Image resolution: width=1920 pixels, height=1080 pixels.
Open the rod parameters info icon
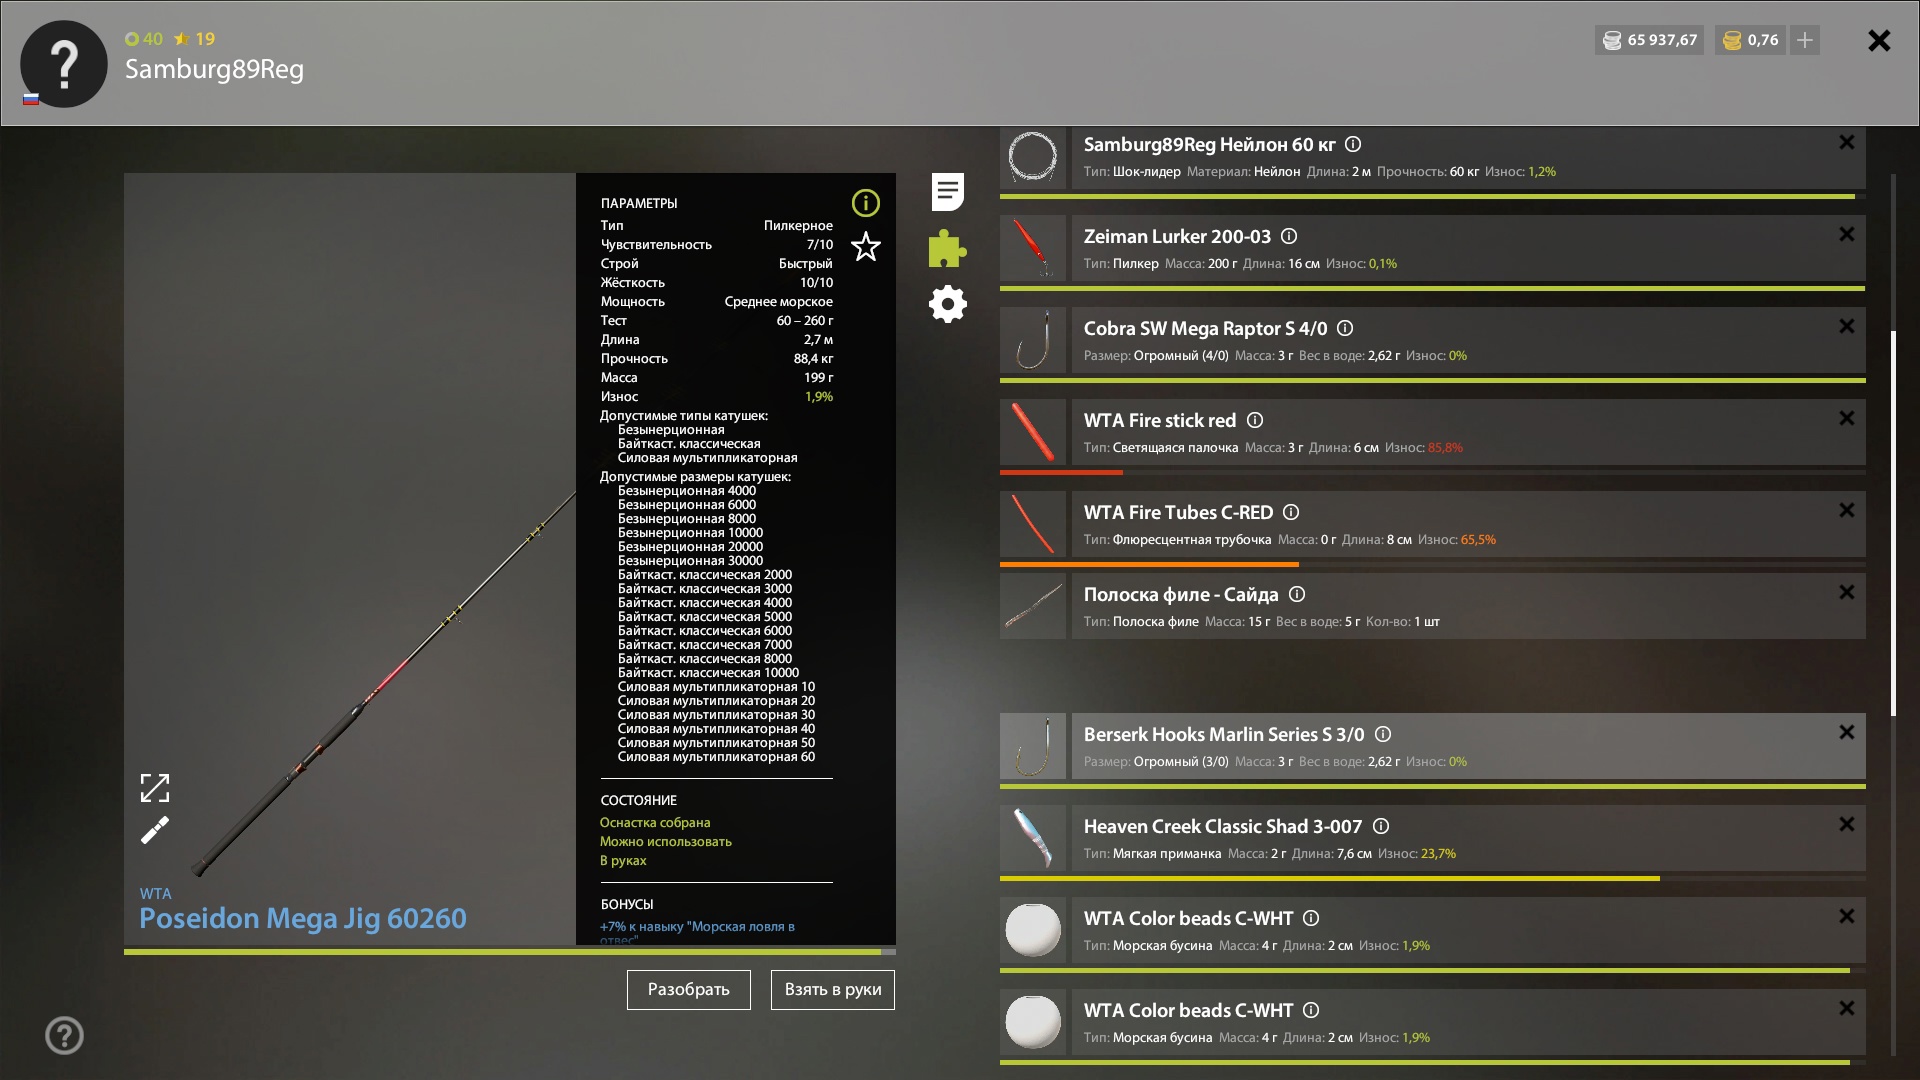click(x=865, y=203)
